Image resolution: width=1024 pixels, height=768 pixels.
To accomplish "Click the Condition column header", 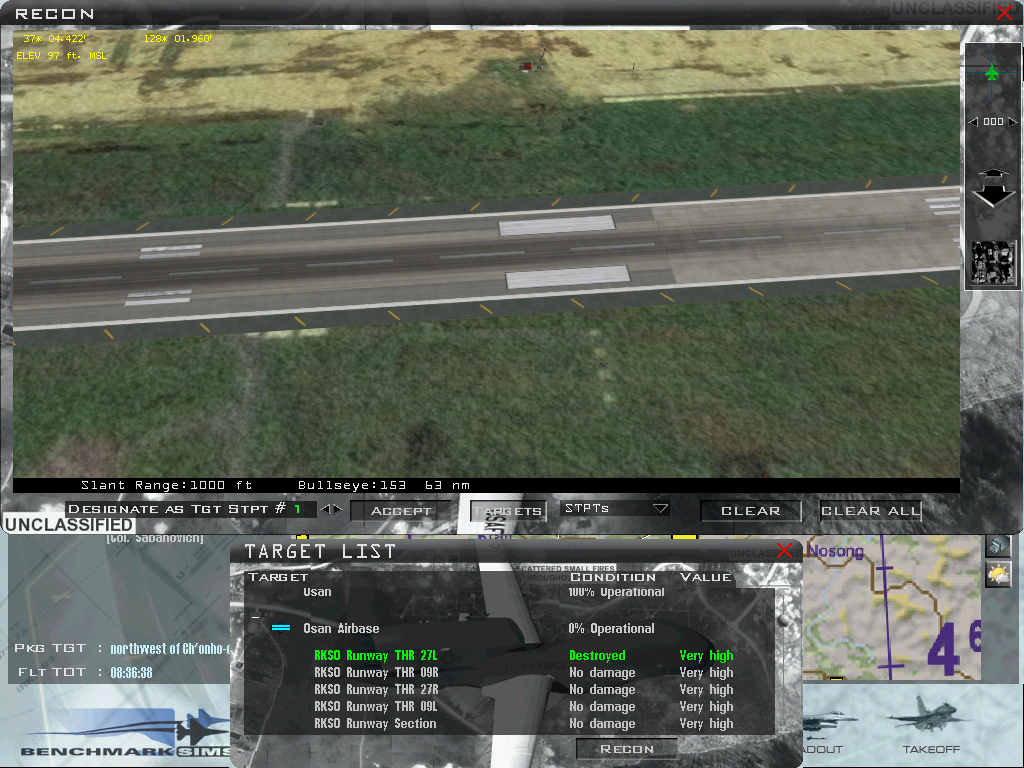I will click(x=613, y=577).
